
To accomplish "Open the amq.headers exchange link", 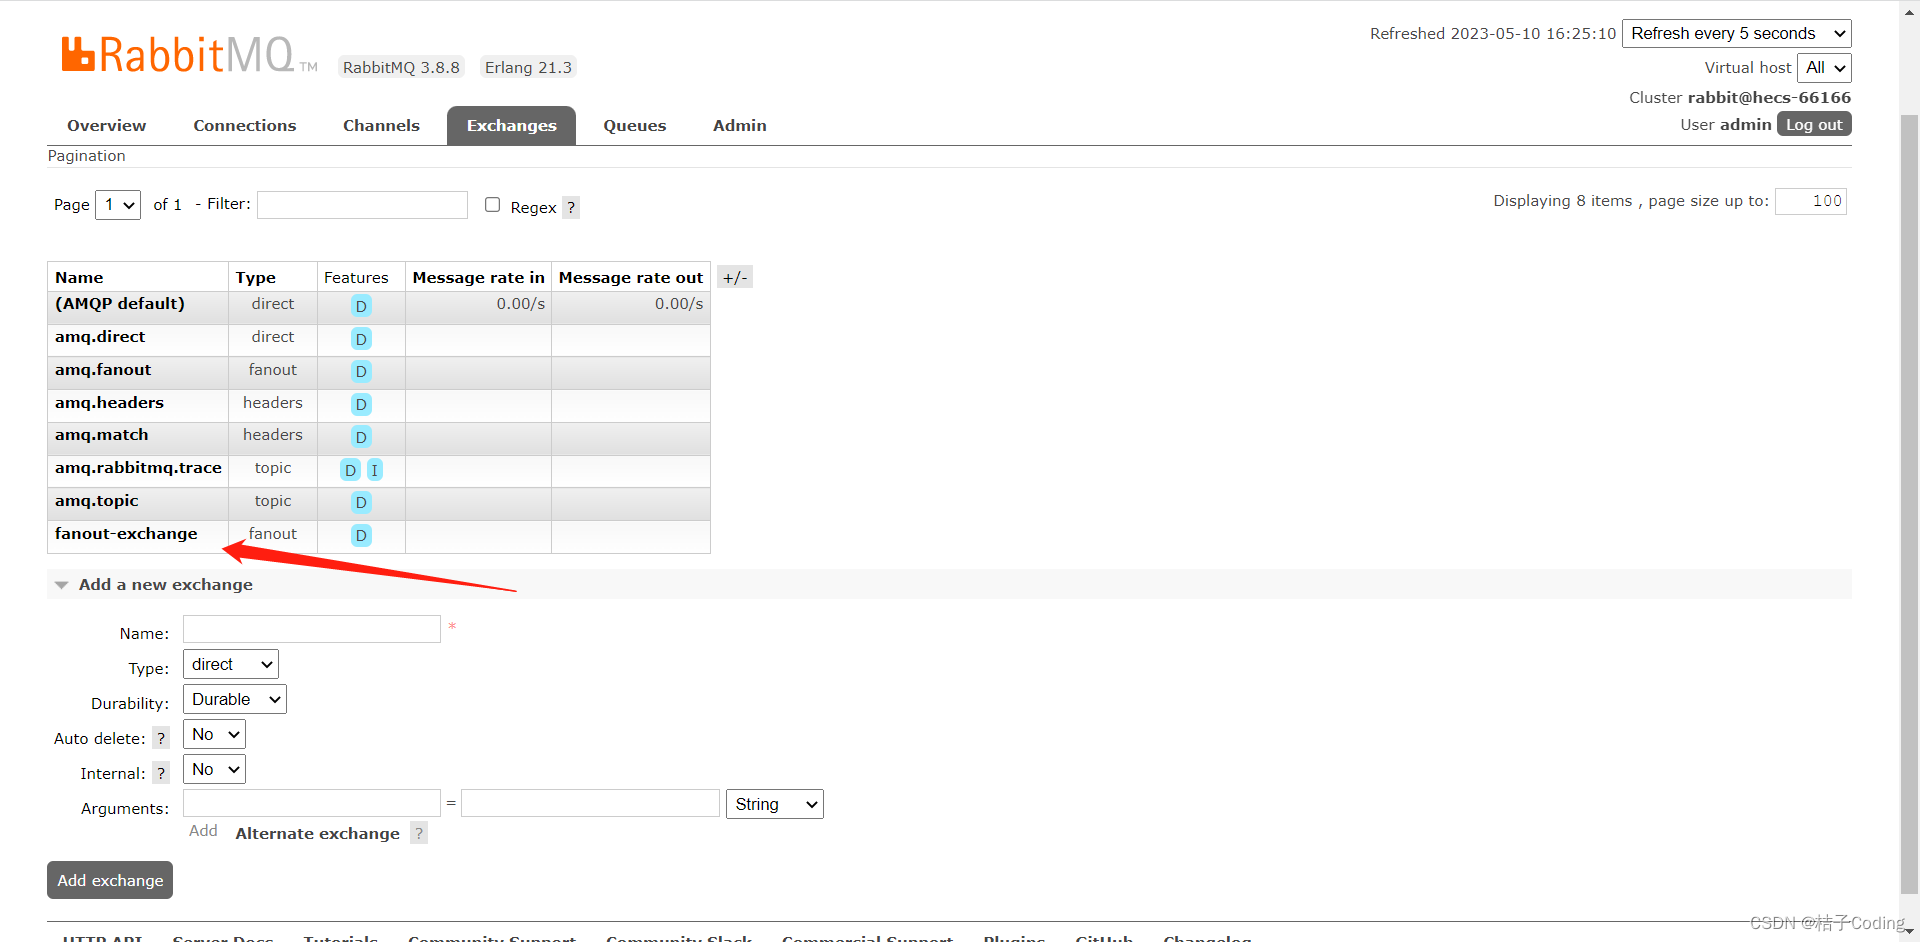I will point(109,403).
